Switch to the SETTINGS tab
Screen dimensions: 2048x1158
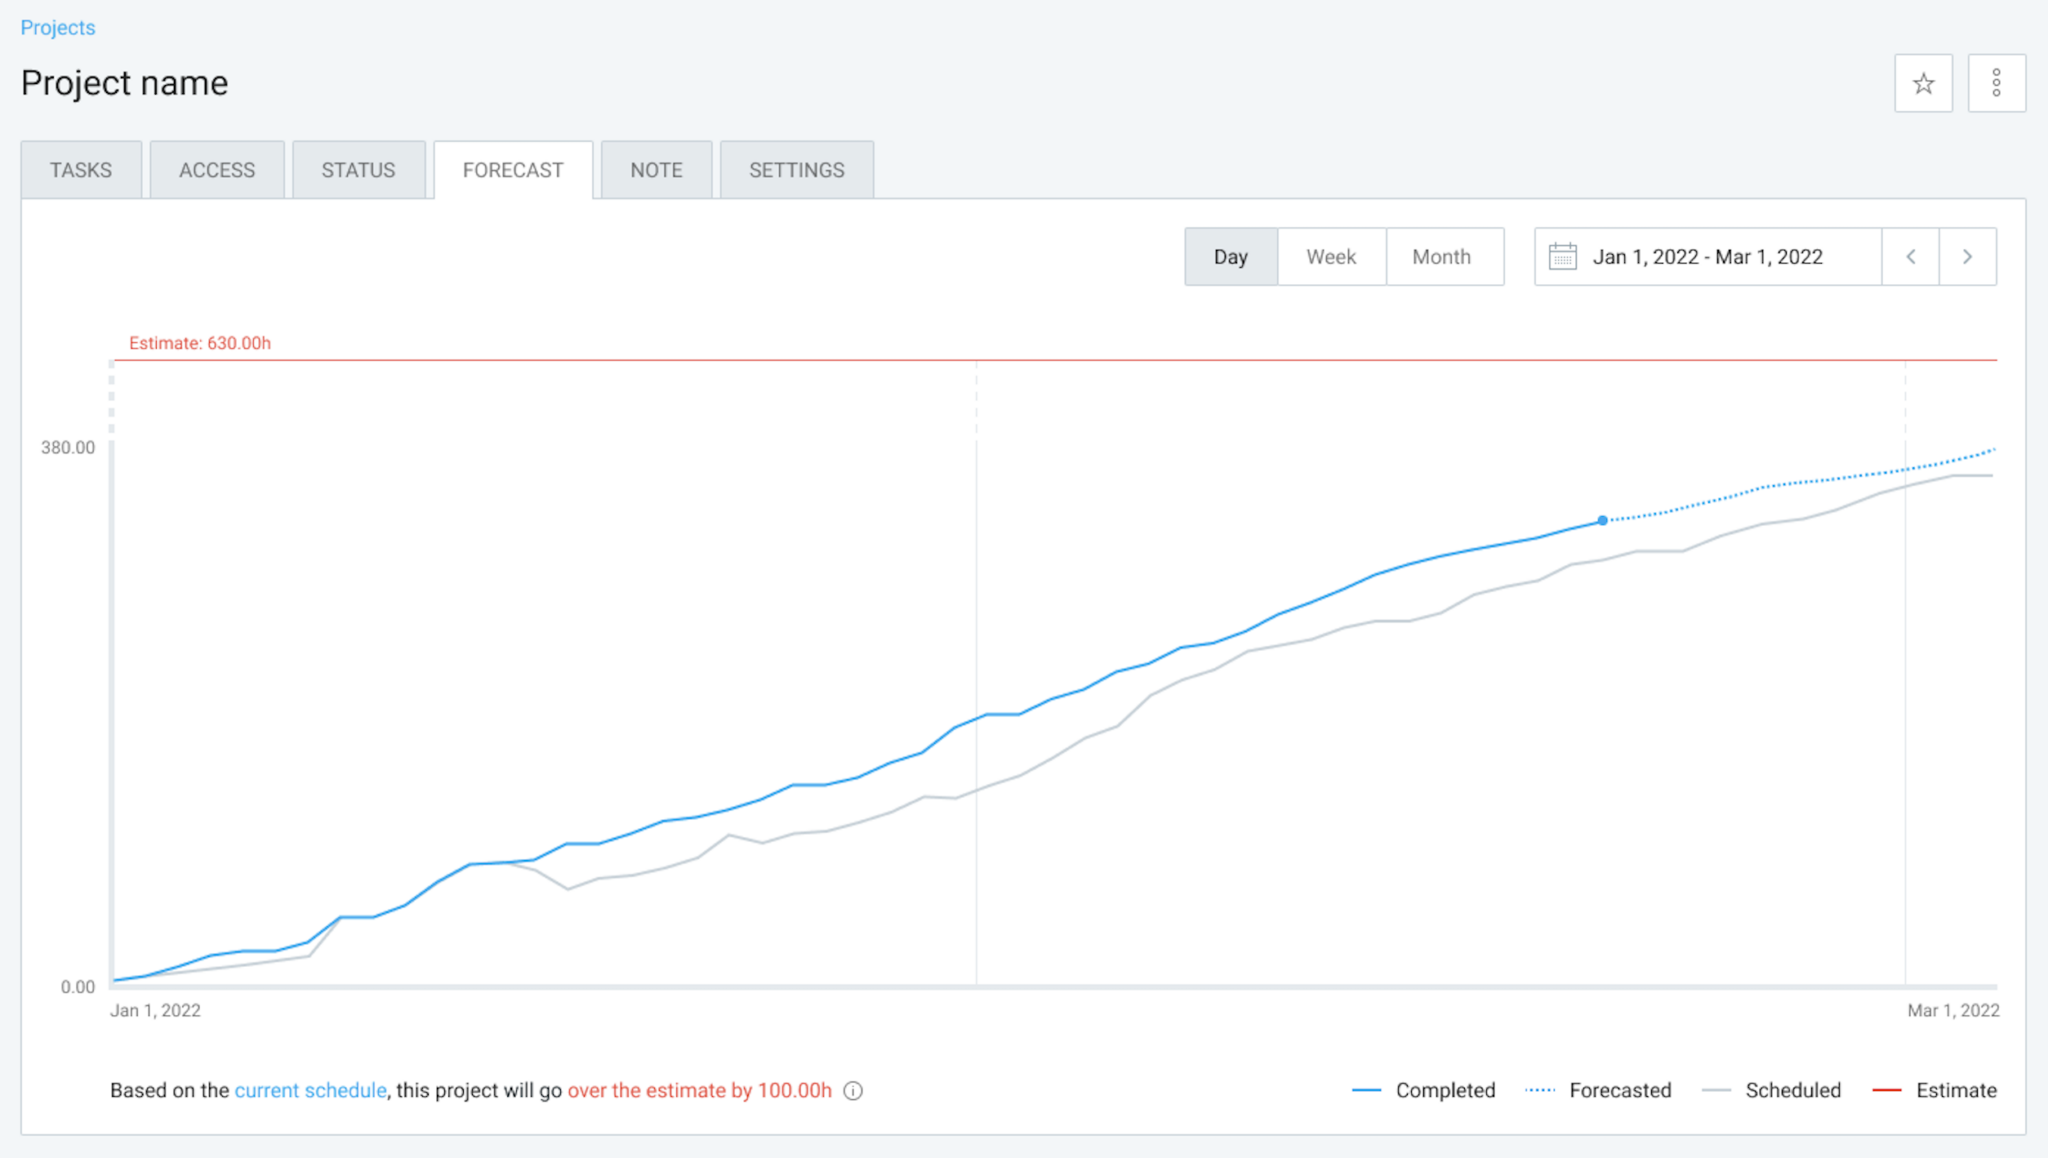796,170
